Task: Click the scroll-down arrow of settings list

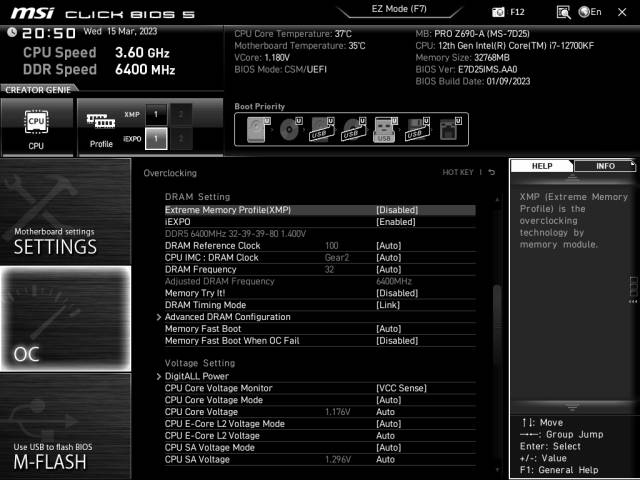Action: [x=497, y=470]
